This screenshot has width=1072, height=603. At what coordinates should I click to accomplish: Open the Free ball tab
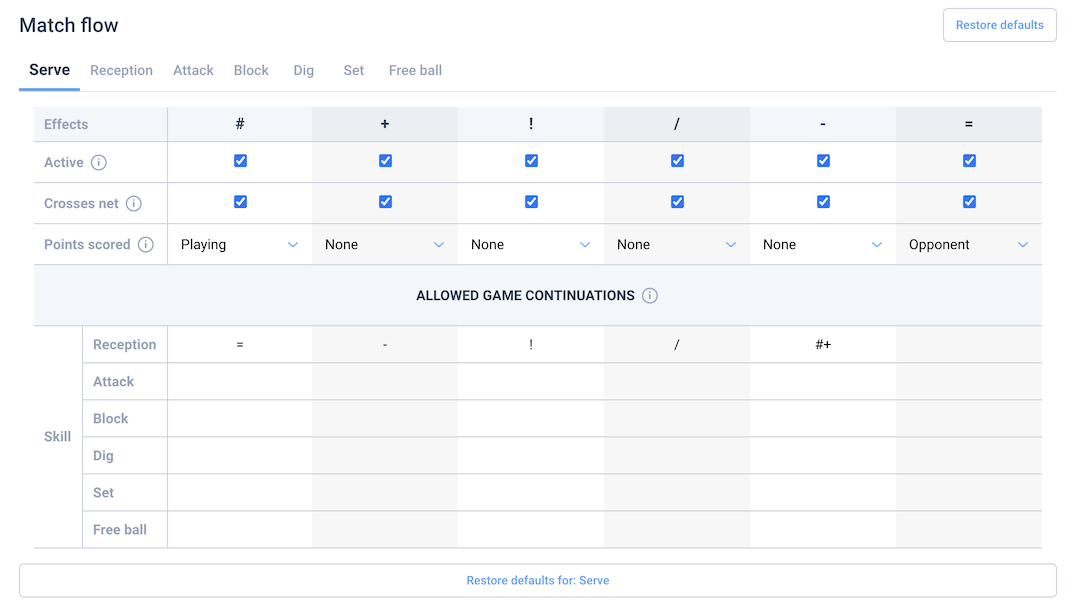(x=415, y=70)
